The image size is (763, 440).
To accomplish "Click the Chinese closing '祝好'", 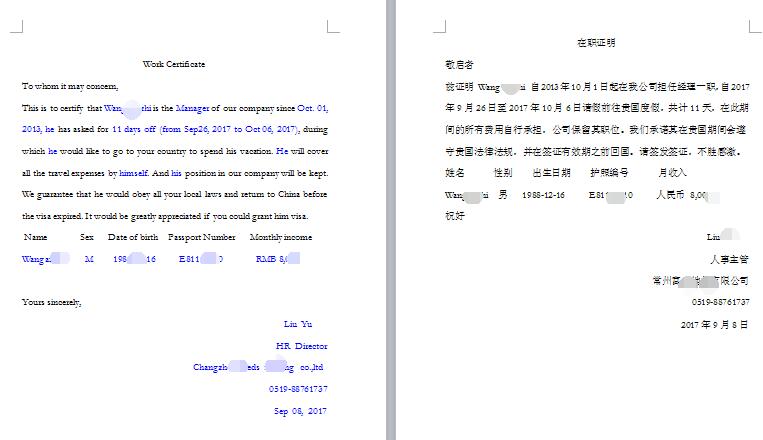I will coord(454,216).
